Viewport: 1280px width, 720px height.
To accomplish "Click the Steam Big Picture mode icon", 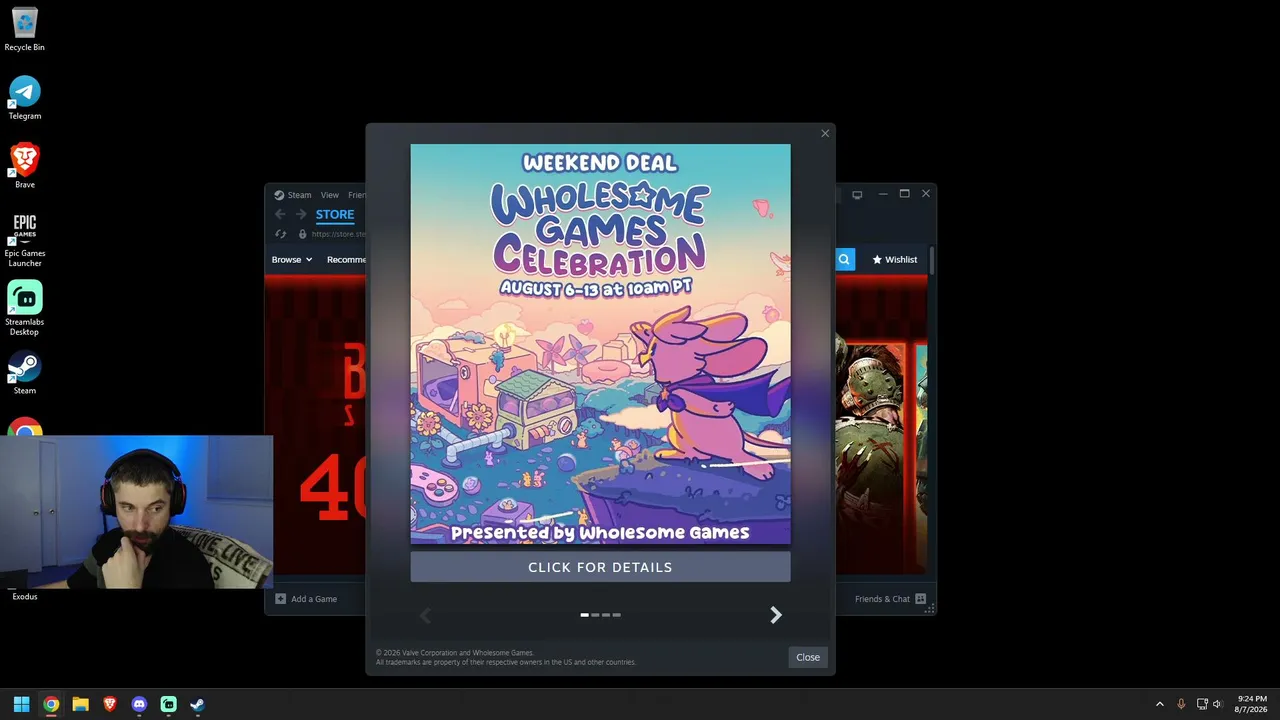I will tap(857, 194).
